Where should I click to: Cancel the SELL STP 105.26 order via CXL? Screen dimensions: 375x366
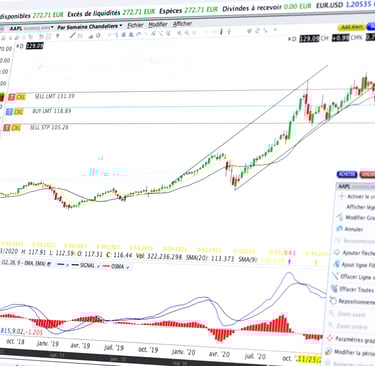tap(16, 128)
